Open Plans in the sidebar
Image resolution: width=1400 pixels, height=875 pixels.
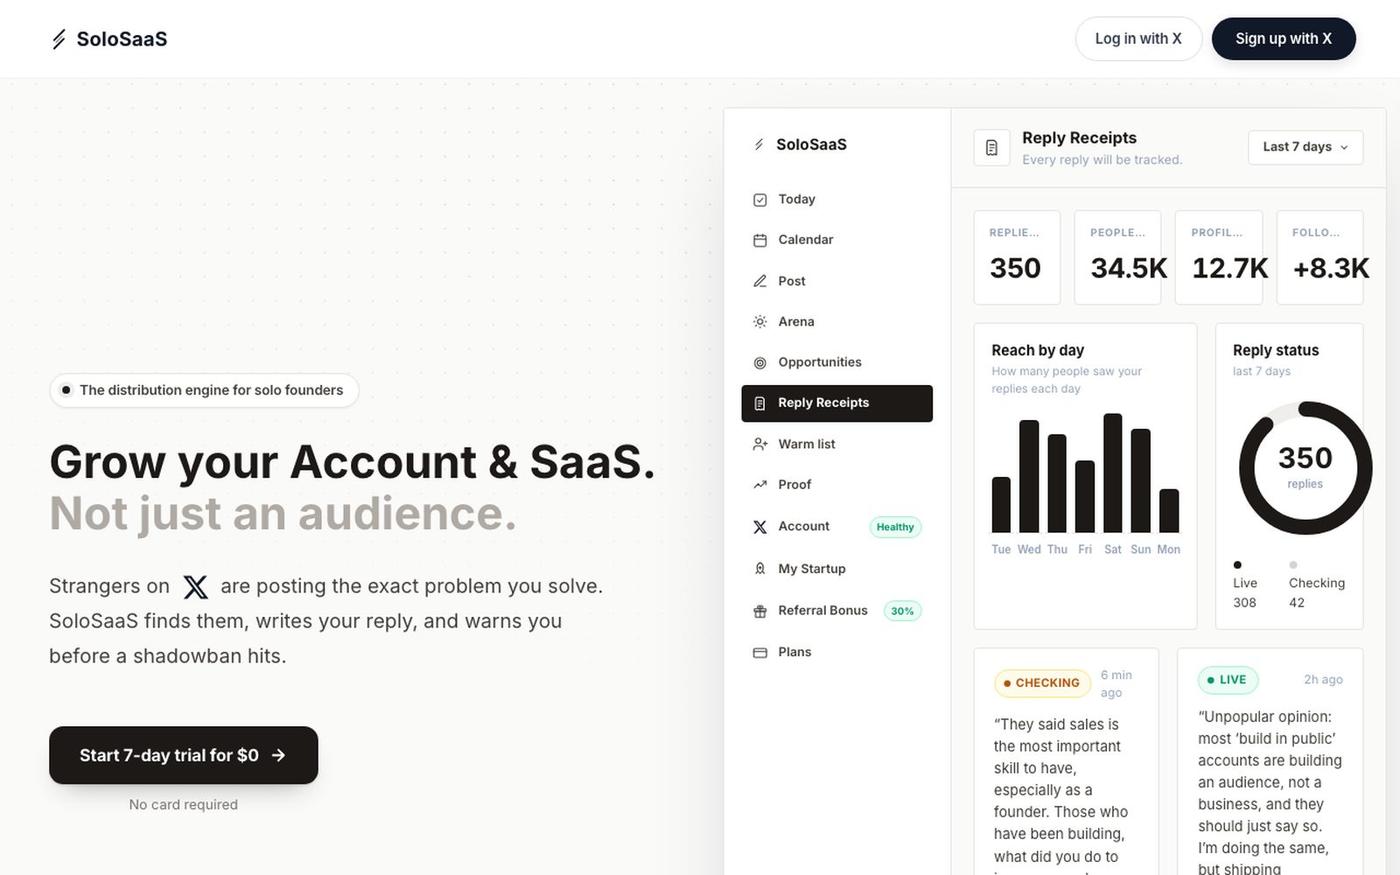[x=837, y=653]
